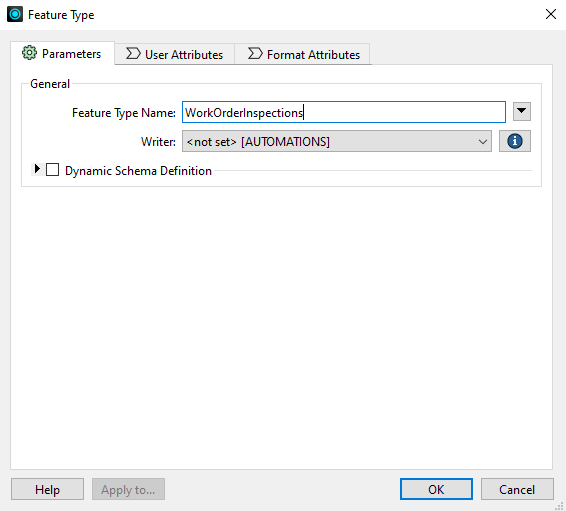The image size is (566, 511).
Task: Select the Parameters tab label
Action: point(71,54)
